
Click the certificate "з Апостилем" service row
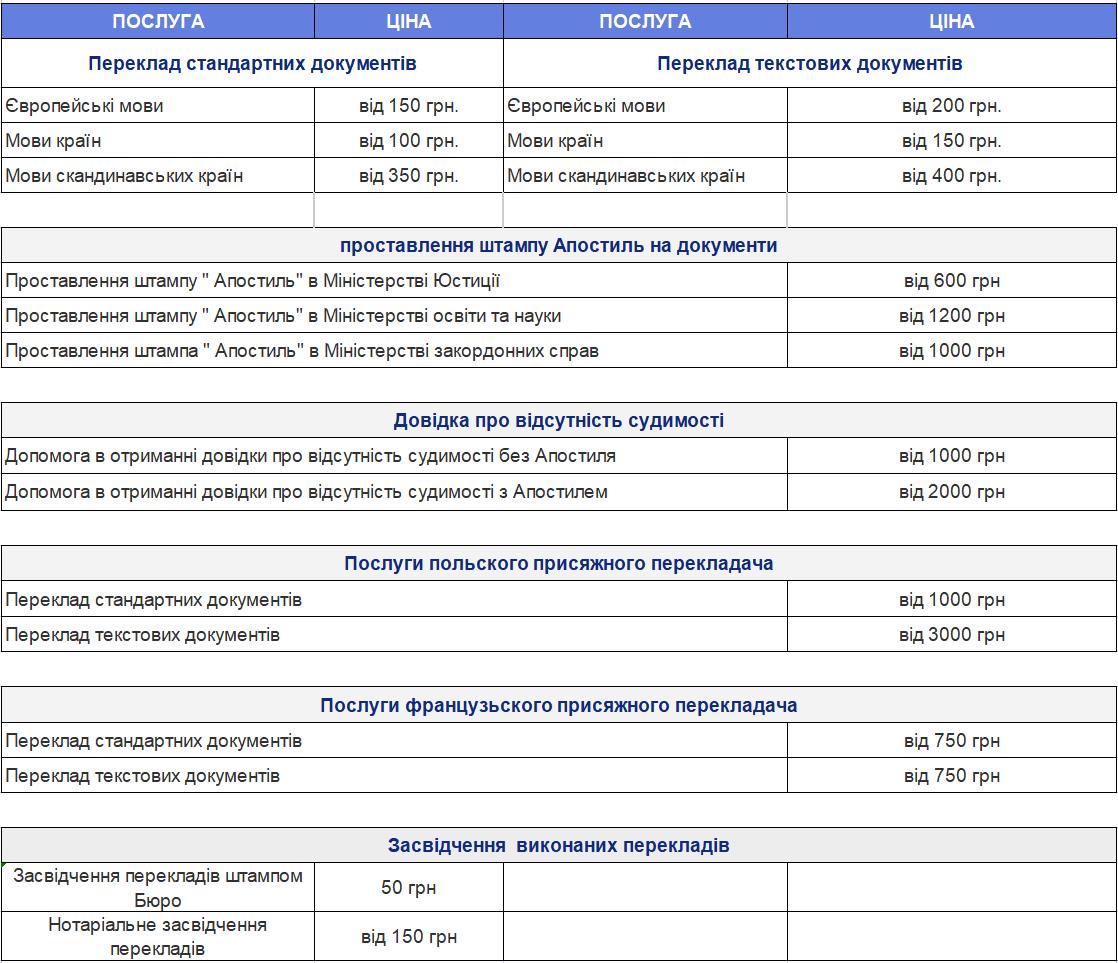pos(306,492)
